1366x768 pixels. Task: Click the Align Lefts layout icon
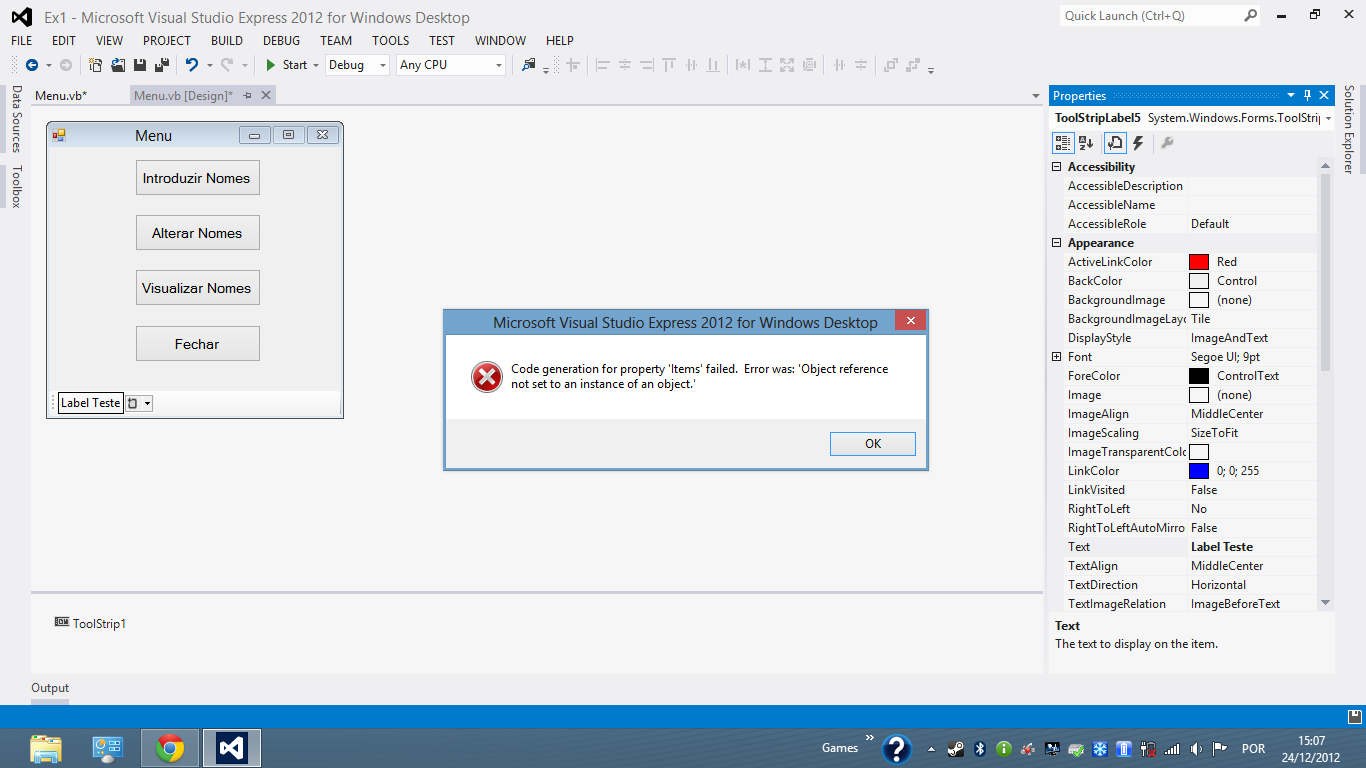point(603,65)
